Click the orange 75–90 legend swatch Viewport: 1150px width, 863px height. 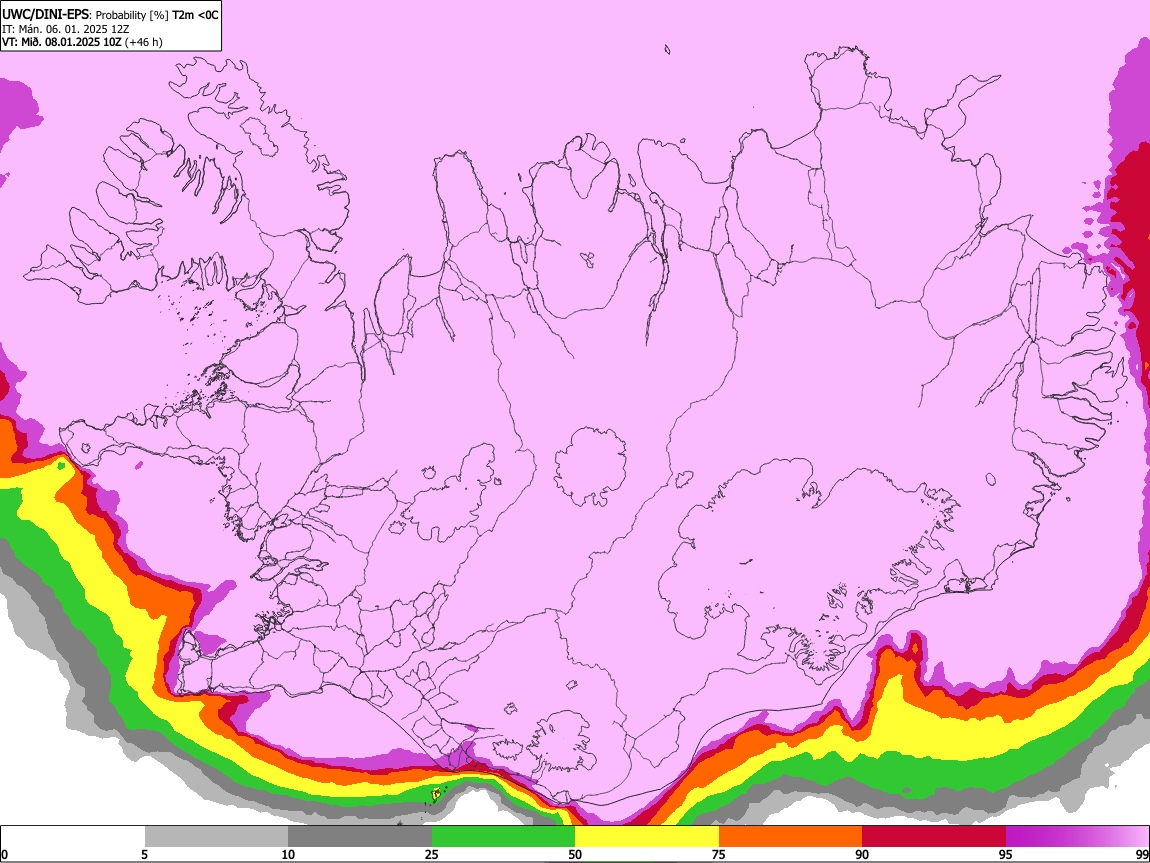click(x=791, y=837)
